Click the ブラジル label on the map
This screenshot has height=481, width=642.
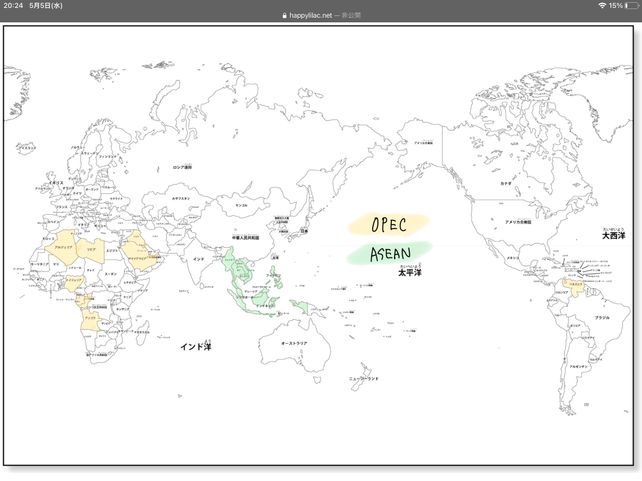602,317
